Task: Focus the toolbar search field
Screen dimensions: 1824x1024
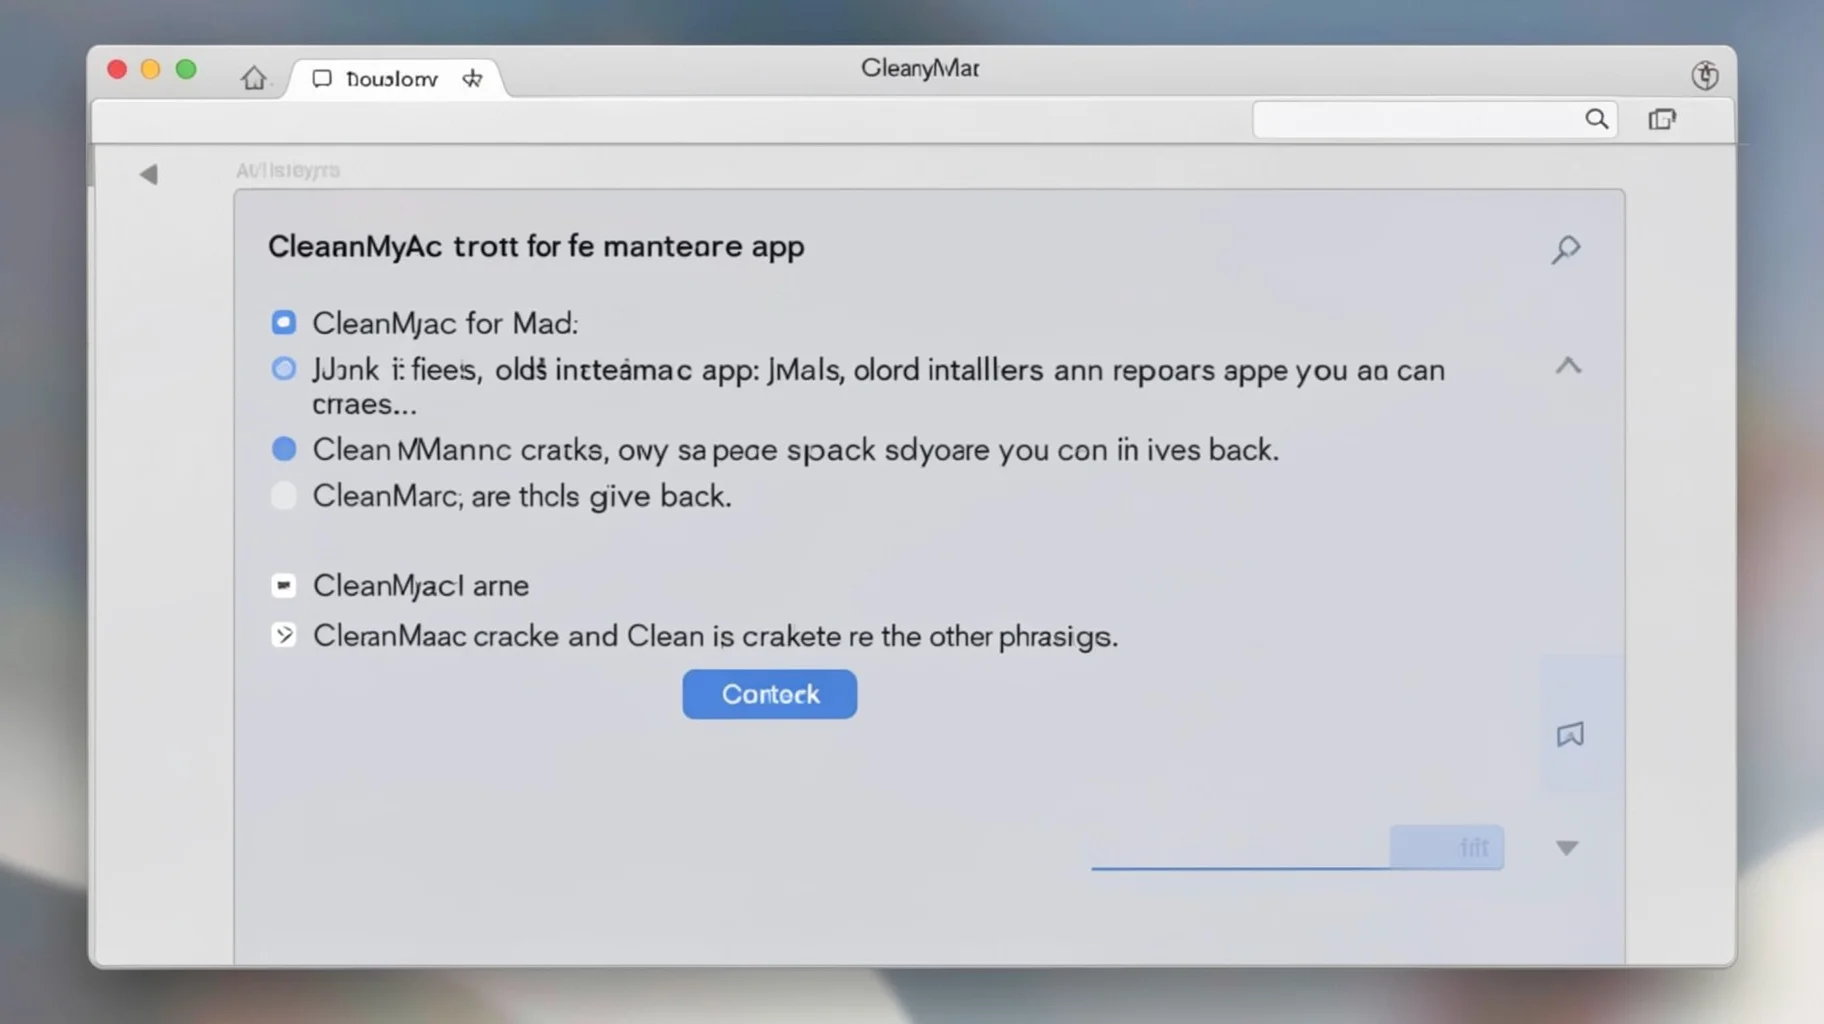Action: 1435,120
